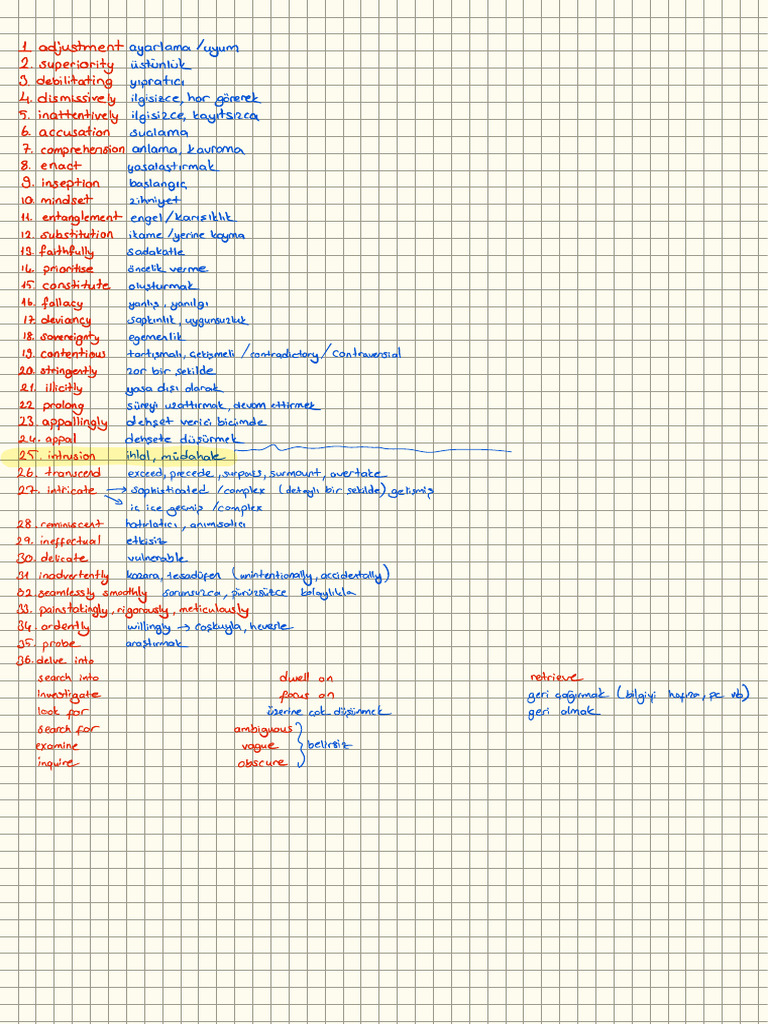Screen dimensions: 768x1024
Task: Click the red word "delicate"
Action: click(63, 559)
